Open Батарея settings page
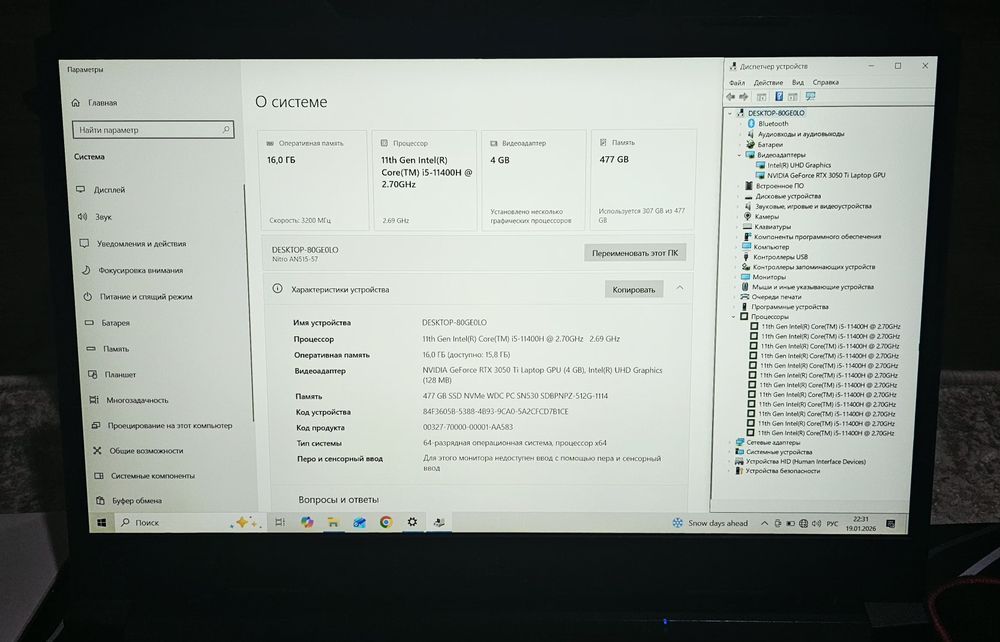Image resolution: width=1000 pixels, height=642 pixels. pos(108,323)
